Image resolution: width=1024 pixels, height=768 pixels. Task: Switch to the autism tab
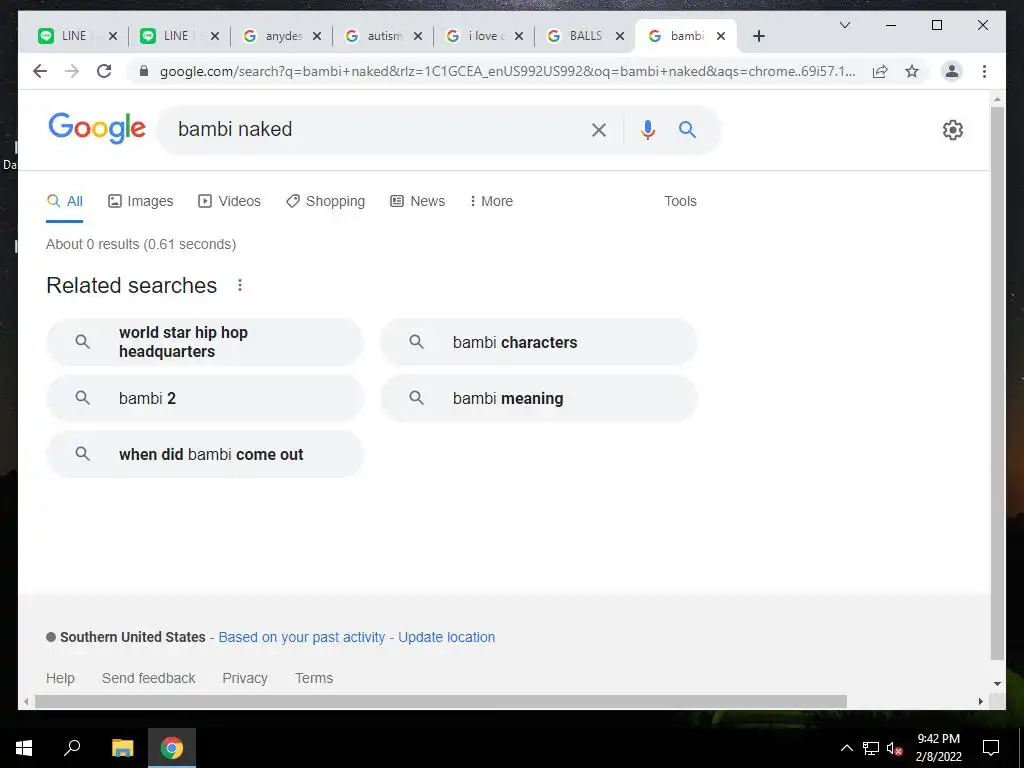(376, 36)
